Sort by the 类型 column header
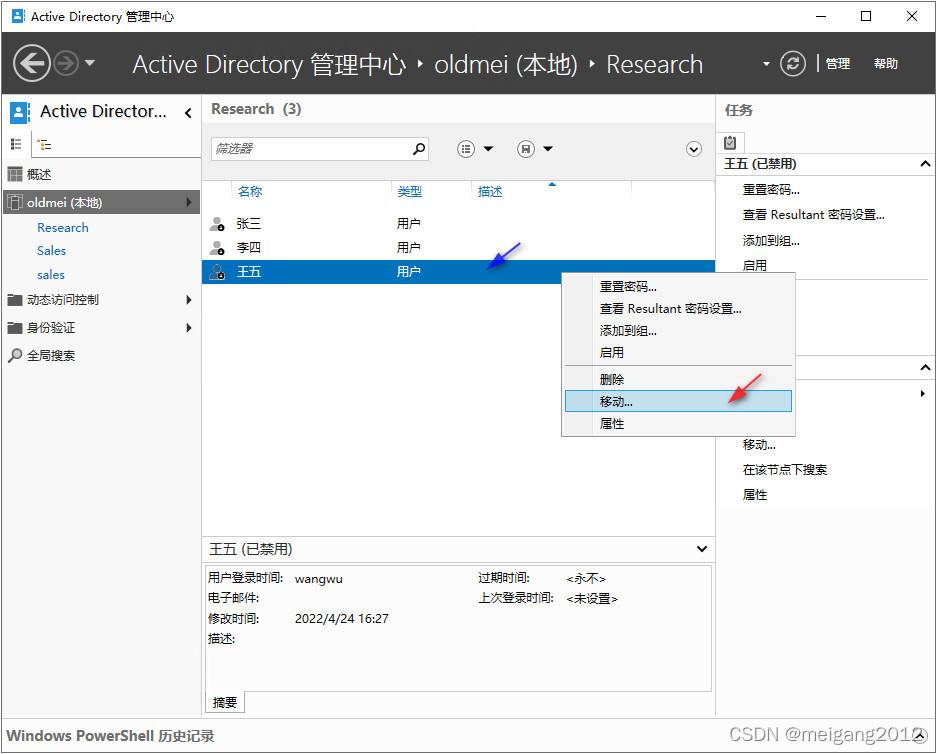Viewport: 937px width, 754px height. (x=410, y=192)
